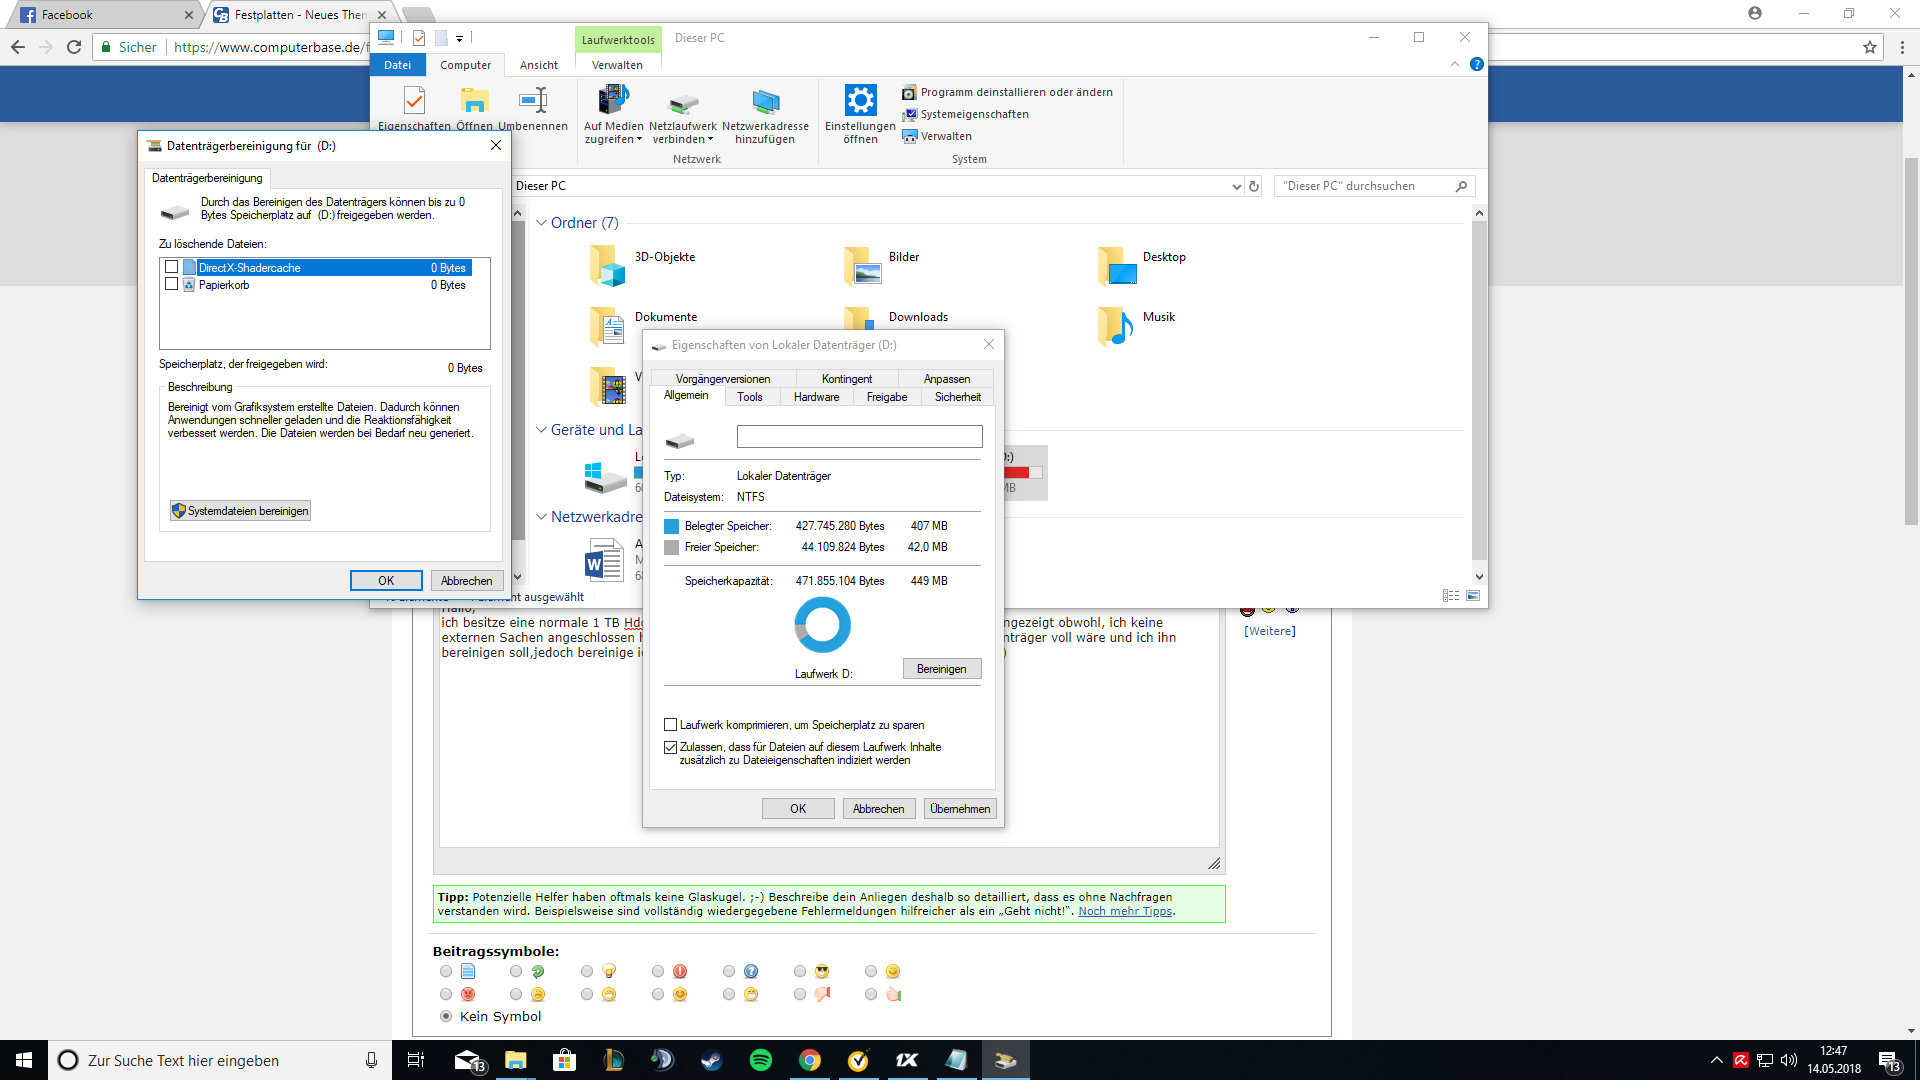Click the drive name input field
The height and width of the screenshot is (1080, 1920).
point(859,437)
